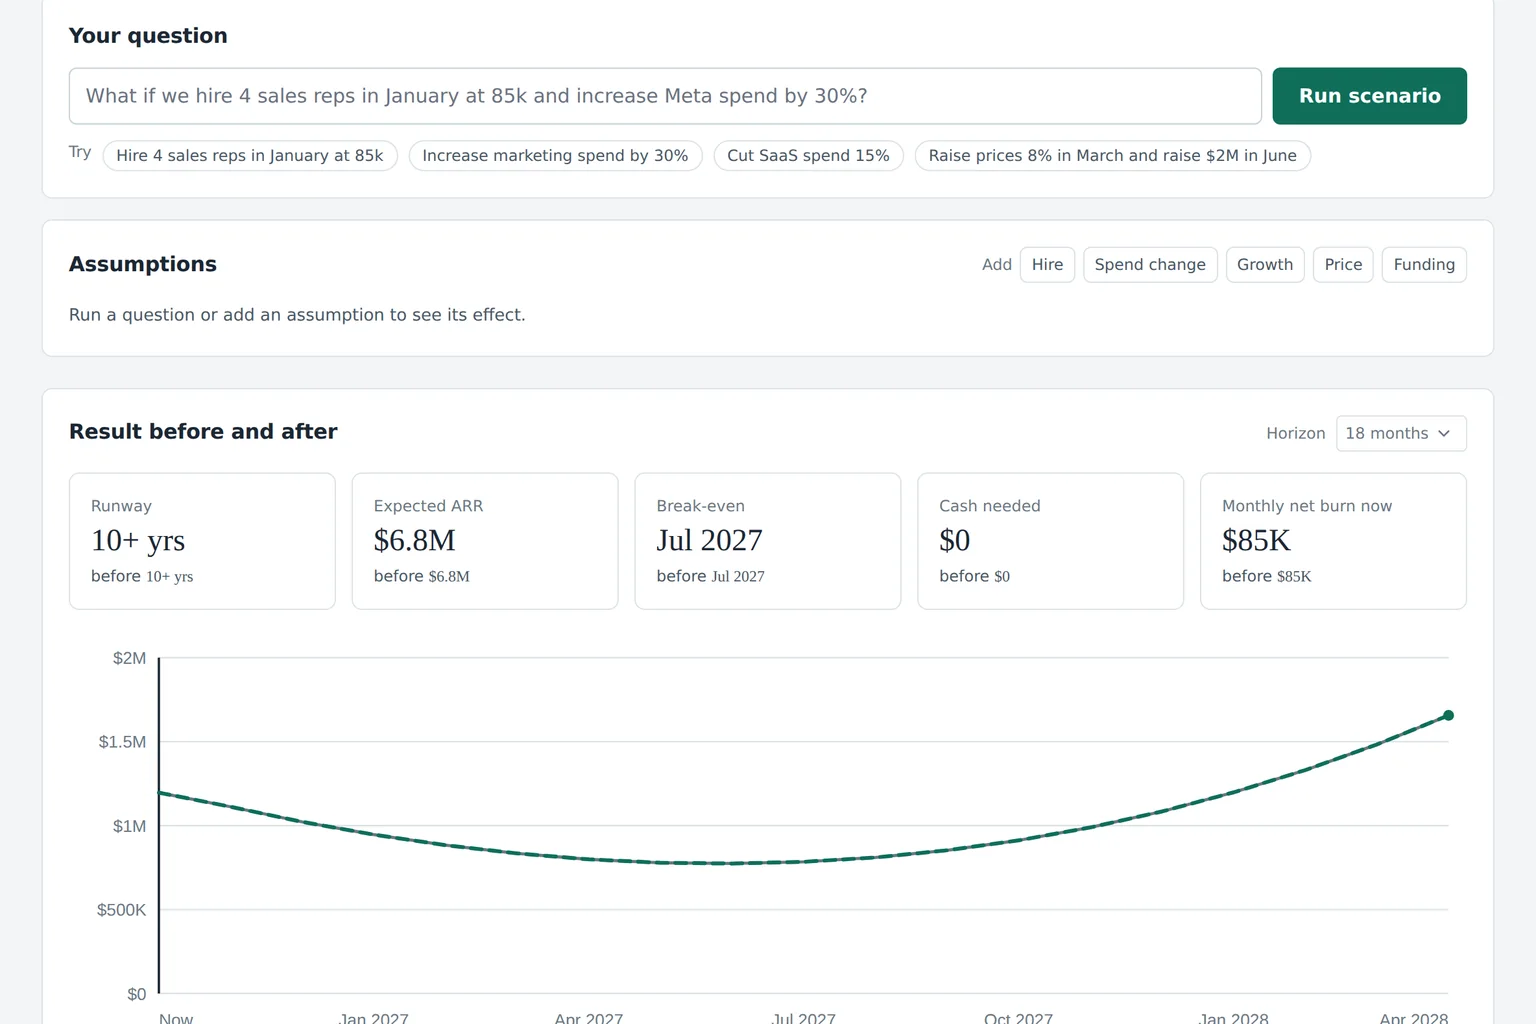The height and width of the screenshot is (1024, 1536).
Task: Click the Run scenario button
Action: pyautogui.click(x=1369, y=96)
